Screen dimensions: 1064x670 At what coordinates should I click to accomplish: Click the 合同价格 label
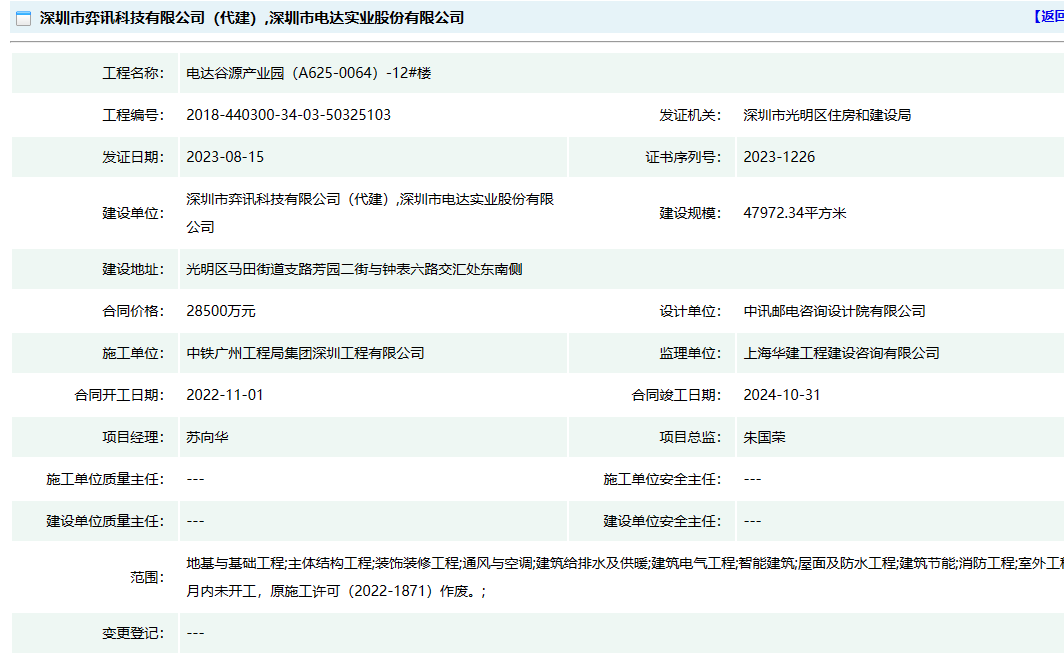tap(133, 312)
